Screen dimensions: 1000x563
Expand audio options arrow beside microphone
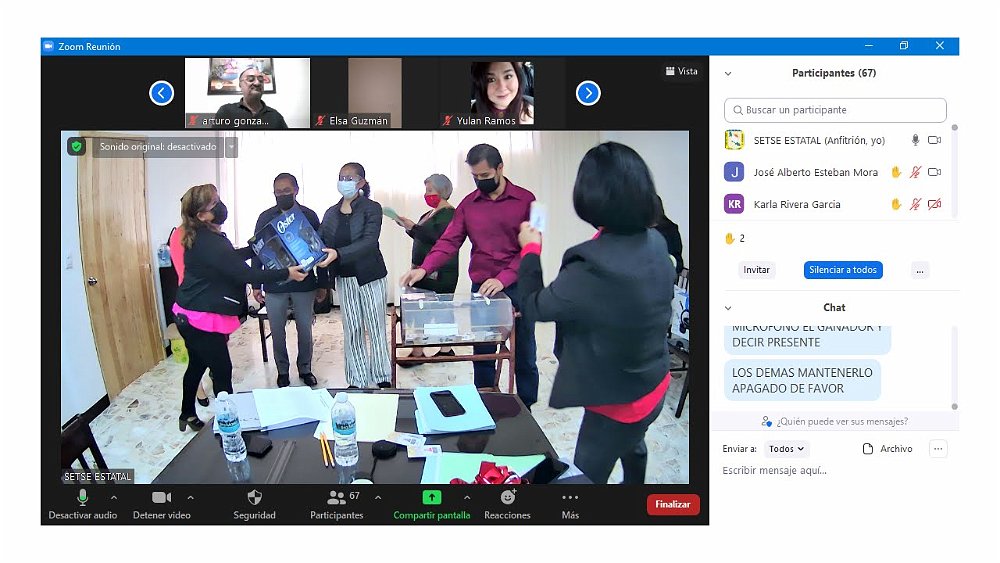113,497
